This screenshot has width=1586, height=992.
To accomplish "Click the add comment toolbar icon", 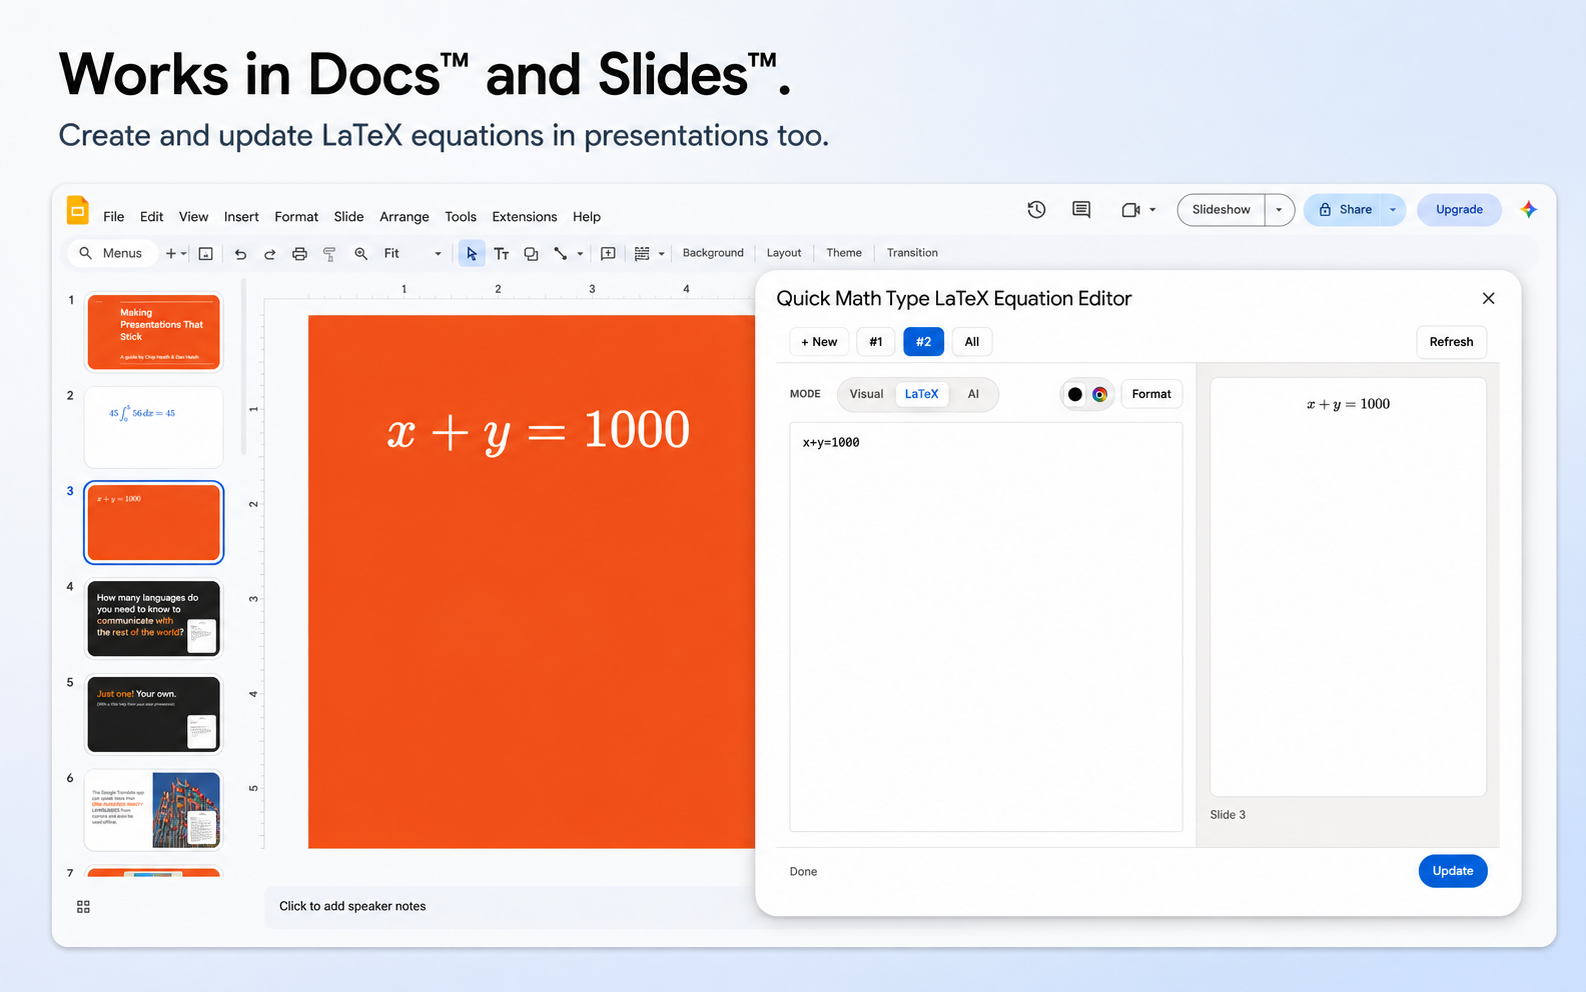I will pos(608,254).
